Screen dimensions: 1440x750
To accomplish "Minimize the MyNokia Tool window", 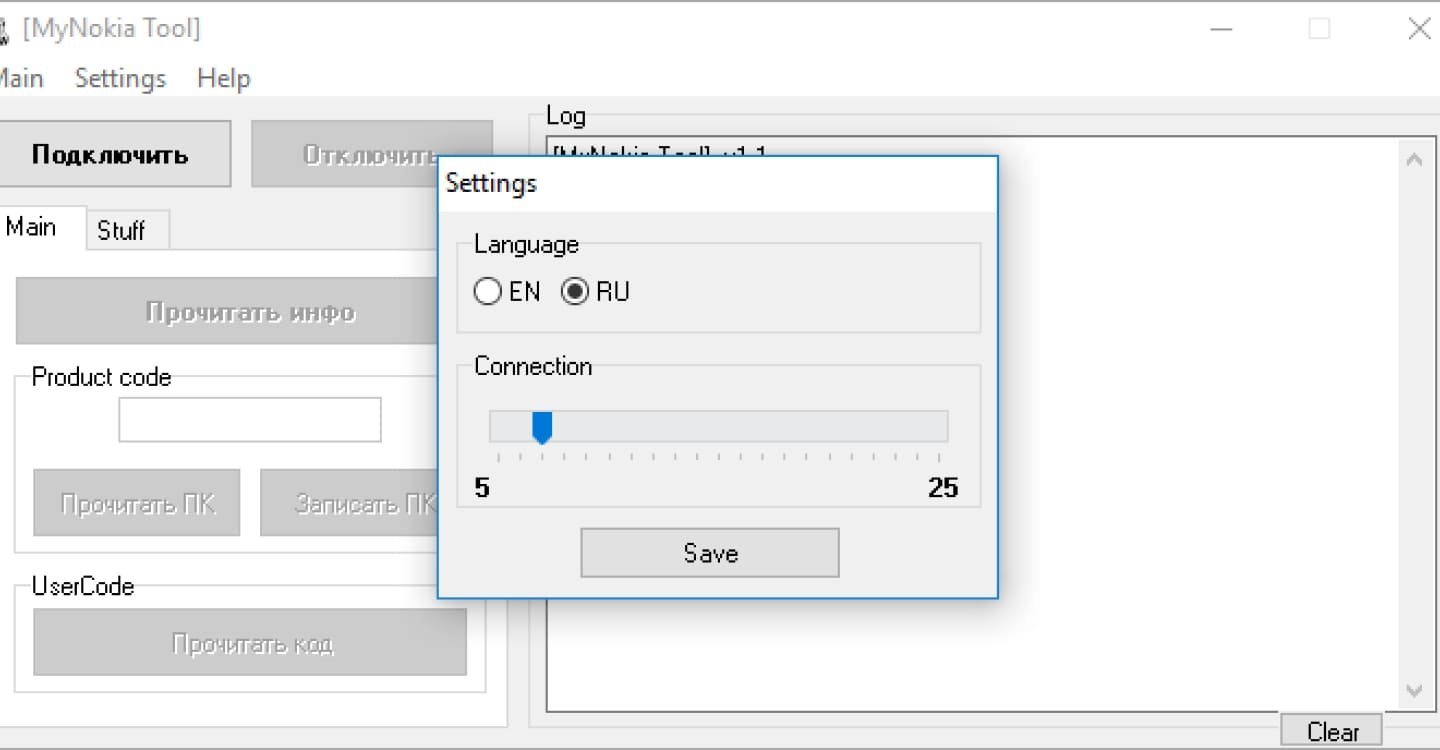I will click(x=1221, y=29).
